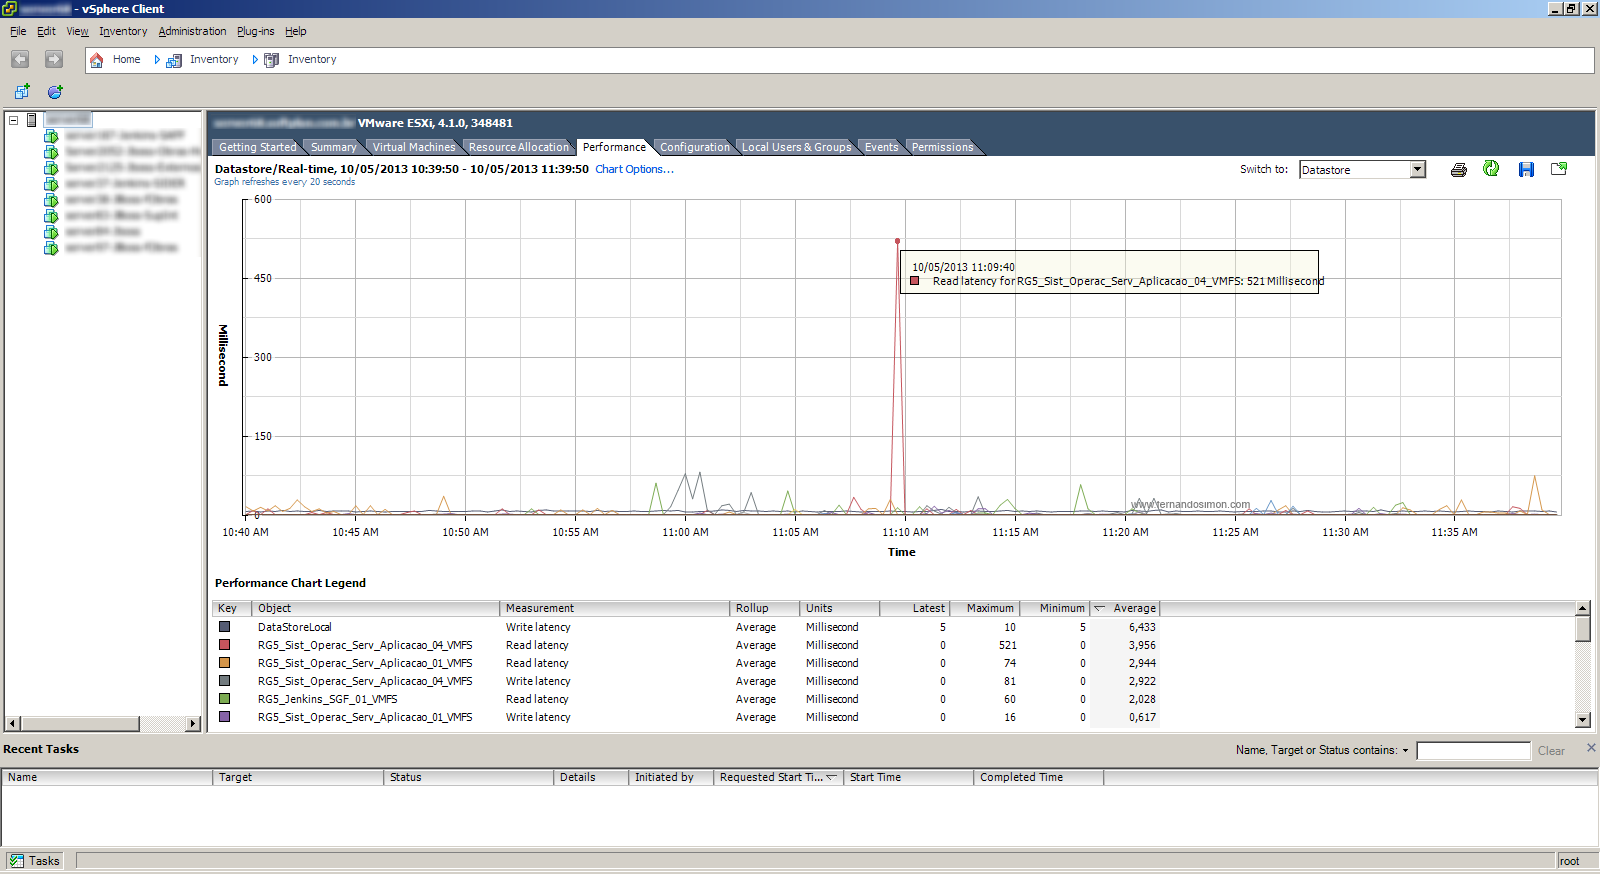Open the View menu

click(x=77, y=31)
